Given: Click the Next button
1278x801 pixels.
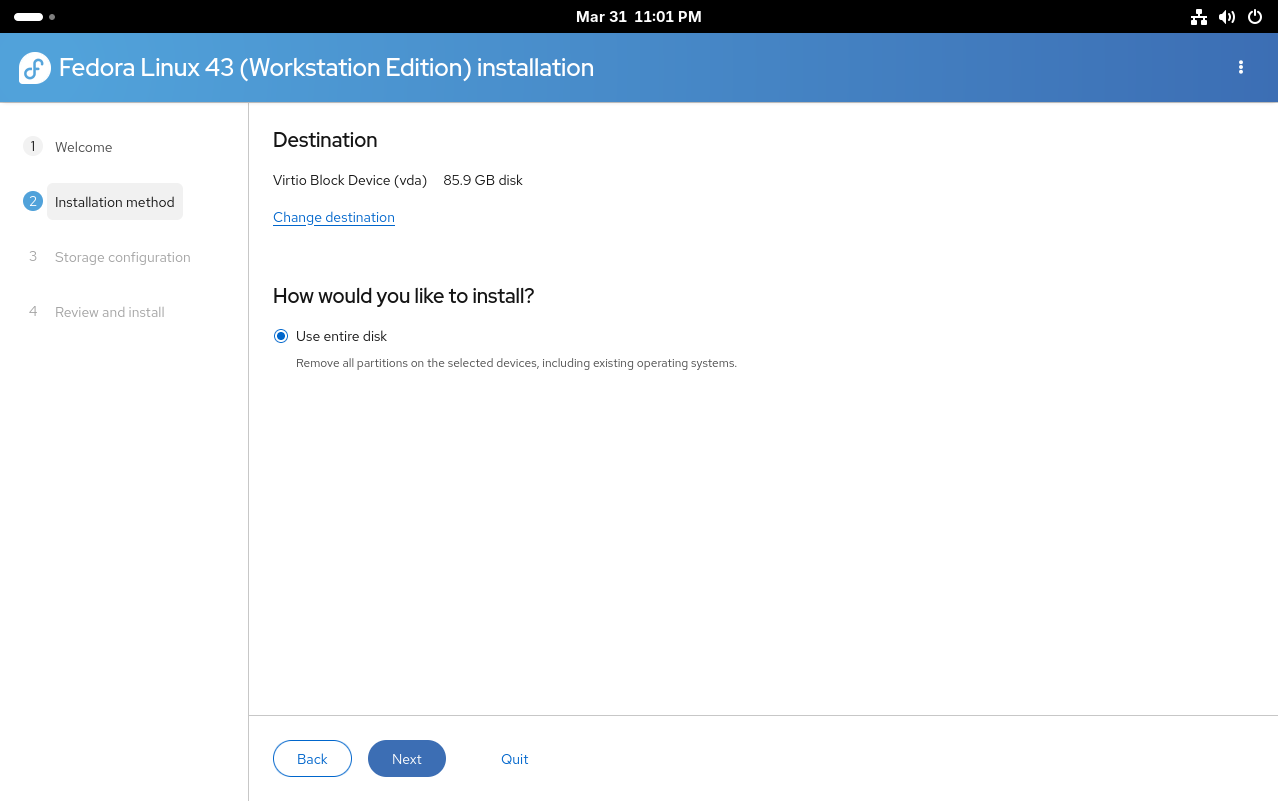Looking at the screenshot, I should point(407,759).
